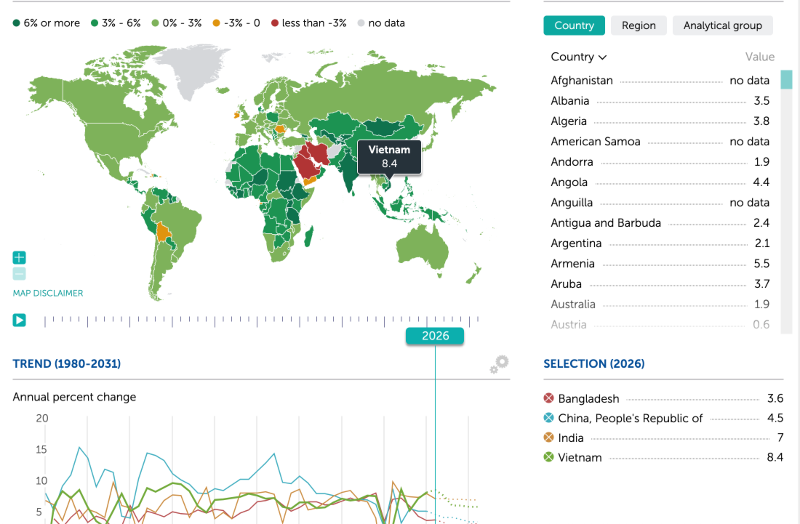Image resolution: width=800 pixels, height=524 pixels.
Task: Select Andorra in the country list
Action: [x=660, y=162]
